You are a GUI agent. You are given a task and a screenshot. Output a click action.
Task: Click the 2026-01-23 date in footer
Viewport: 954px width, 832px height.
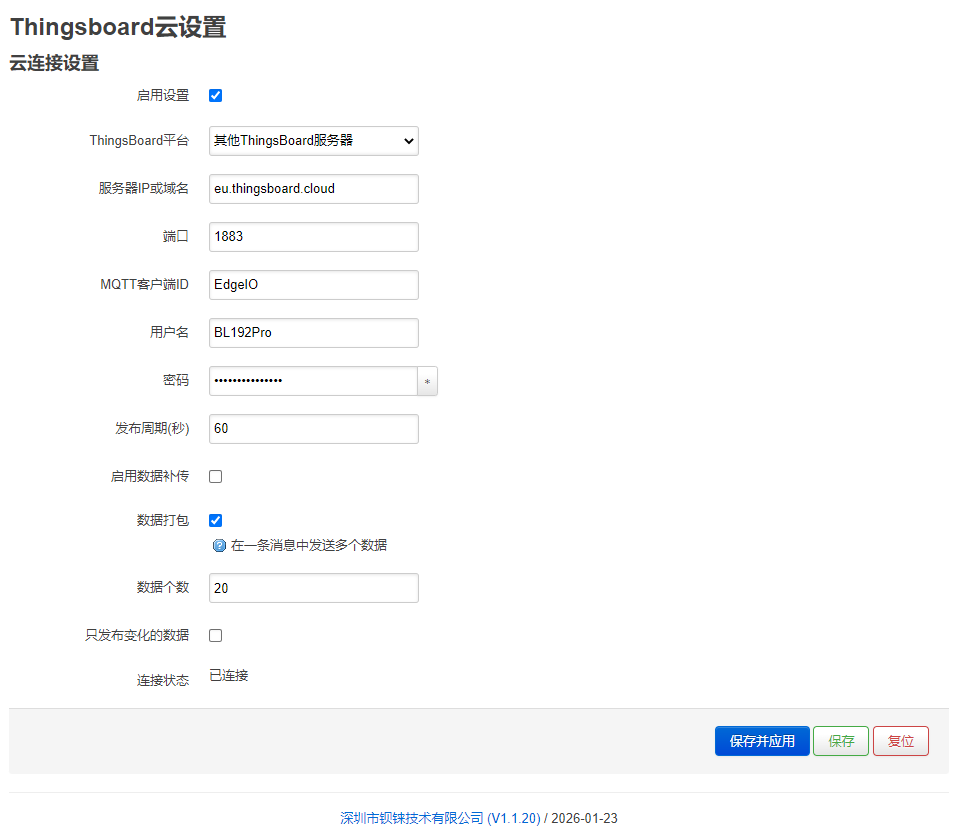coord(584,818)
